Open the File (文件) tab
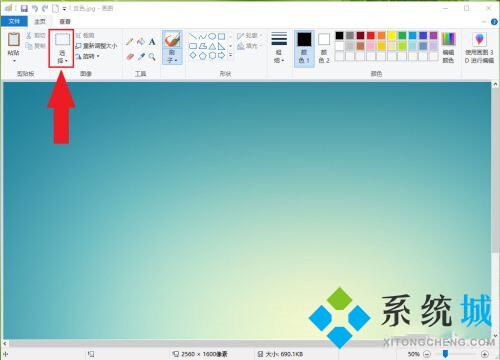This screenshot has width=500, height=360. click(14, 21)
